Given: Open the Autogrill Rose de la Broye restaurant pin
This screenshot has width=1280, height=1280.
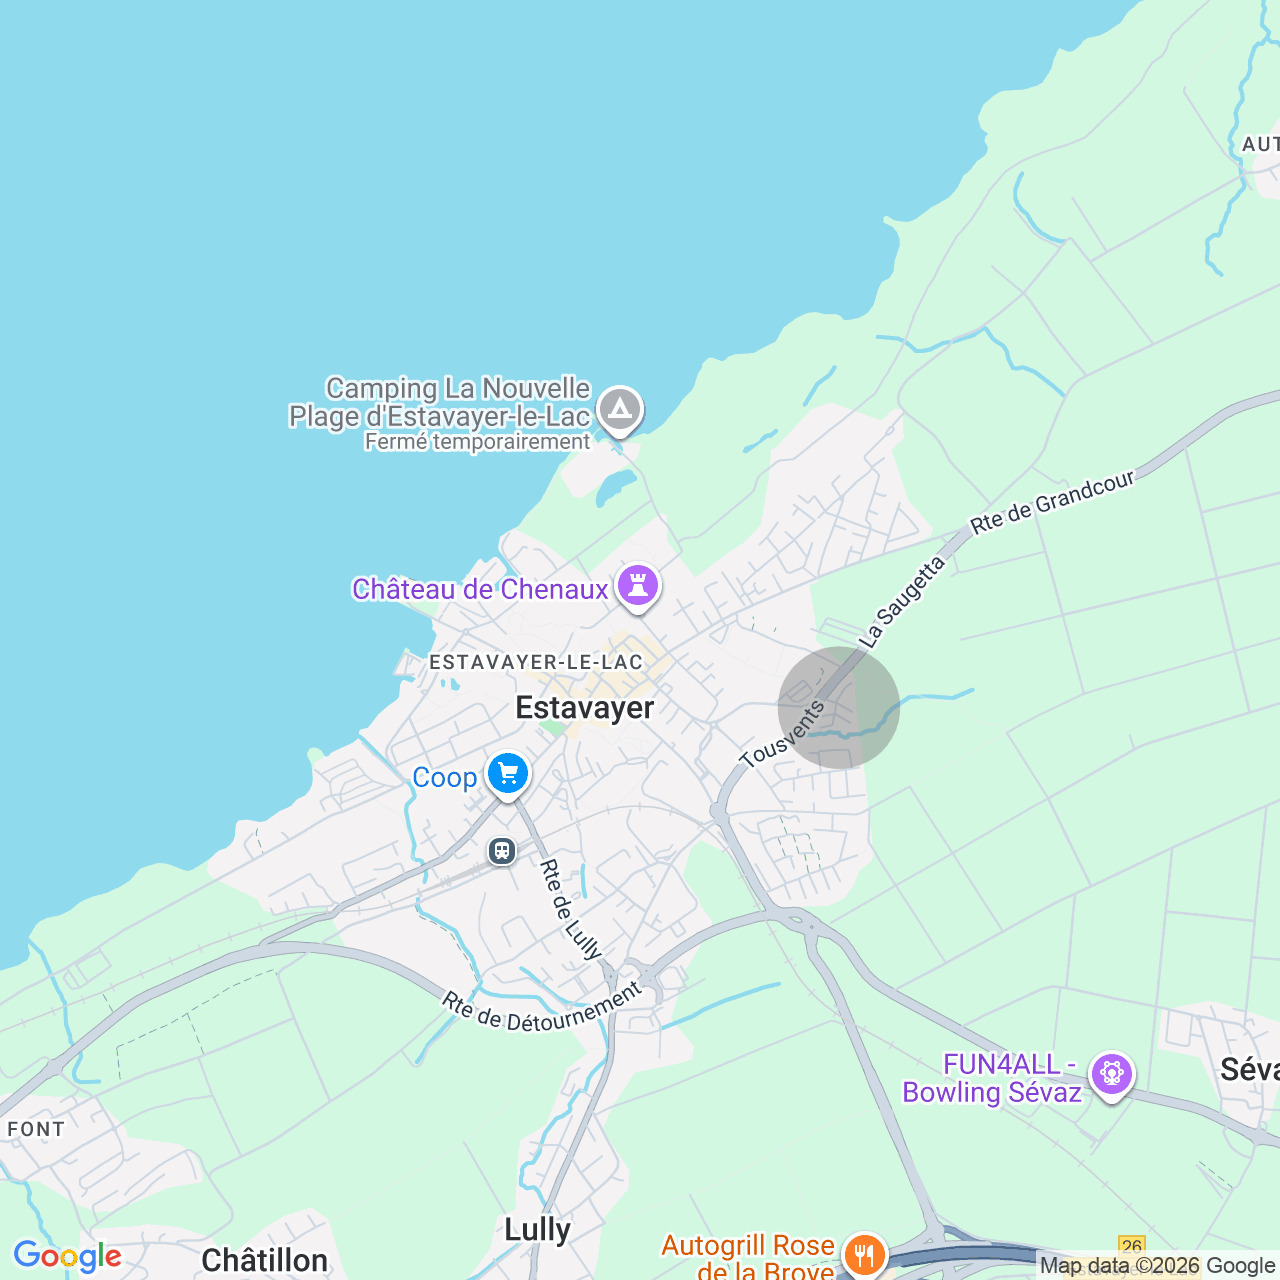Looking at the screenshot, I should (864, 1254).
